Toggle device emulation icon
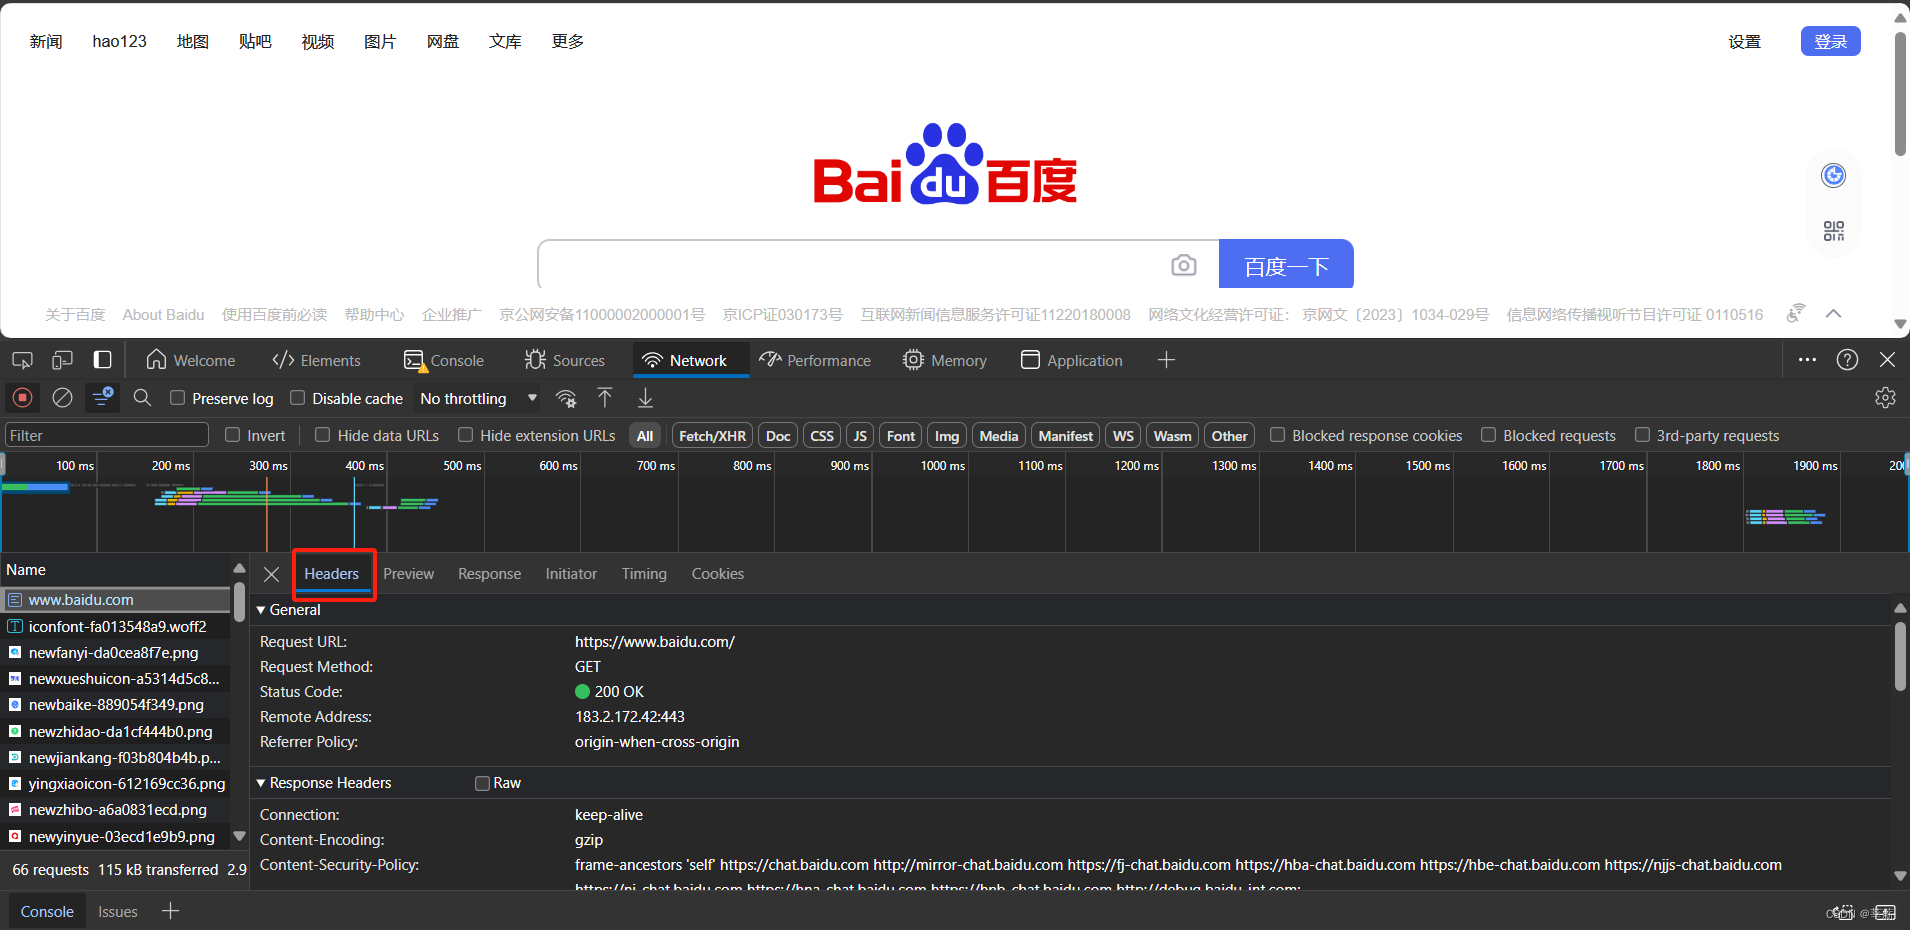Screen dimensions: 1910x930 (x=62, y=360)
